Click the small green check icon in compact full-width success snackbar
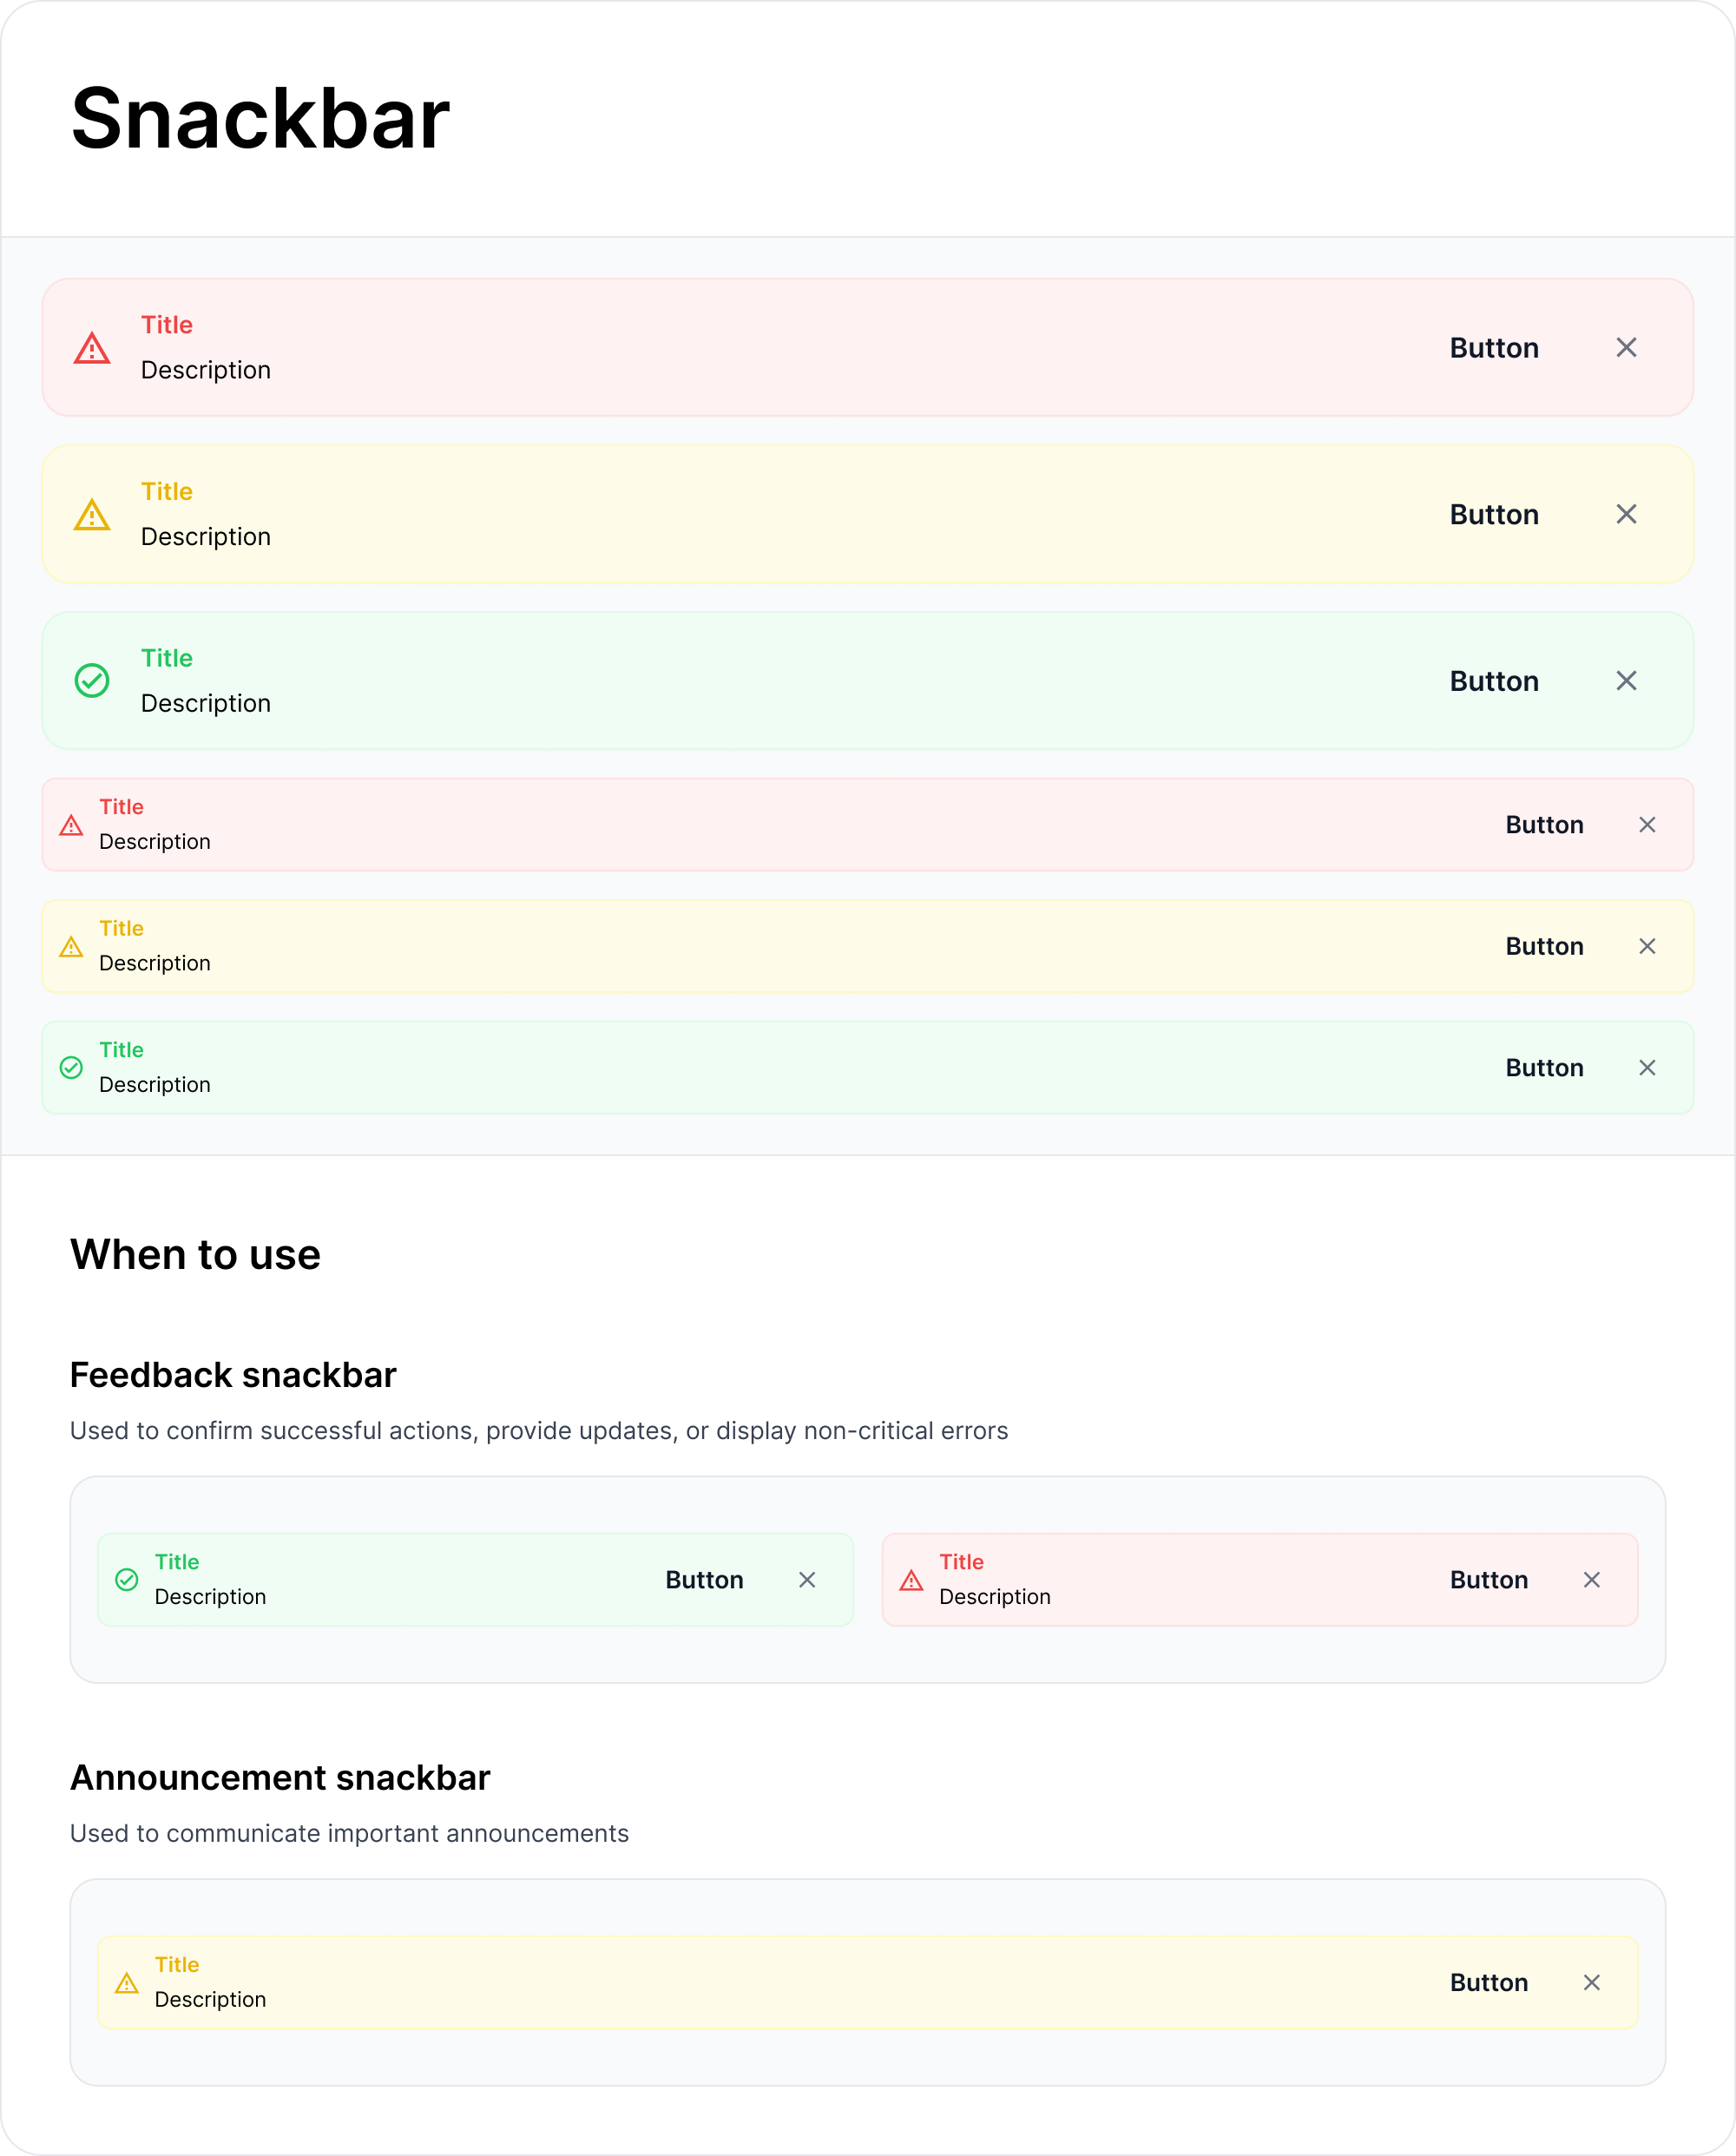 [x=71, y=1068]
